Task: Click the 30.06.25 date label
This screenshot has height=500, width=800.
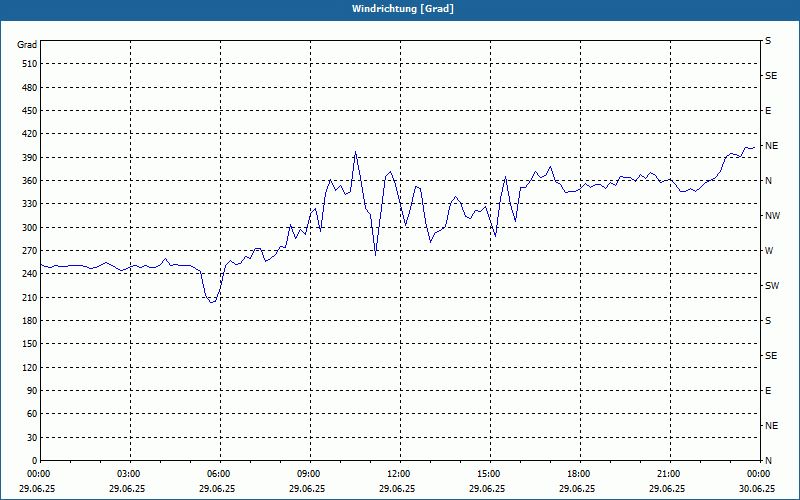Action: [757, 488]
